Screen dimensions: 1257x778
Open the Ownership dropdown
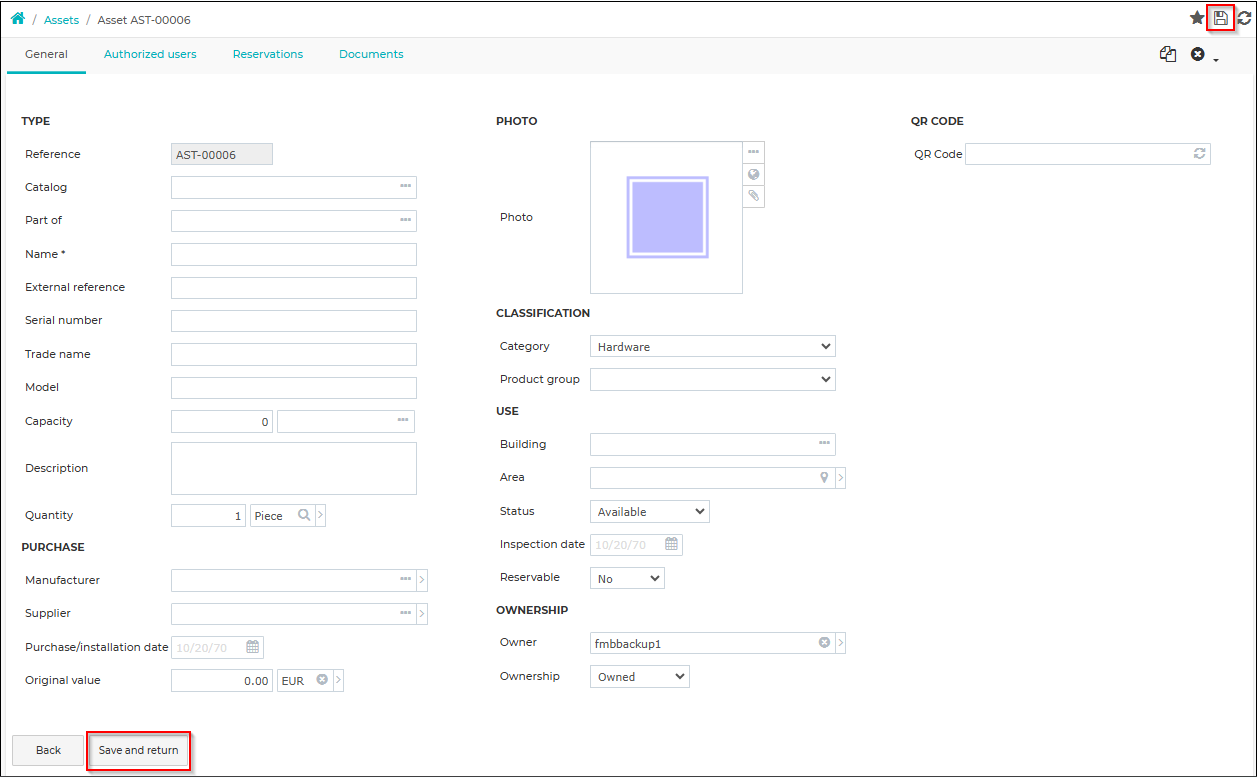click(x=640, y=677)
